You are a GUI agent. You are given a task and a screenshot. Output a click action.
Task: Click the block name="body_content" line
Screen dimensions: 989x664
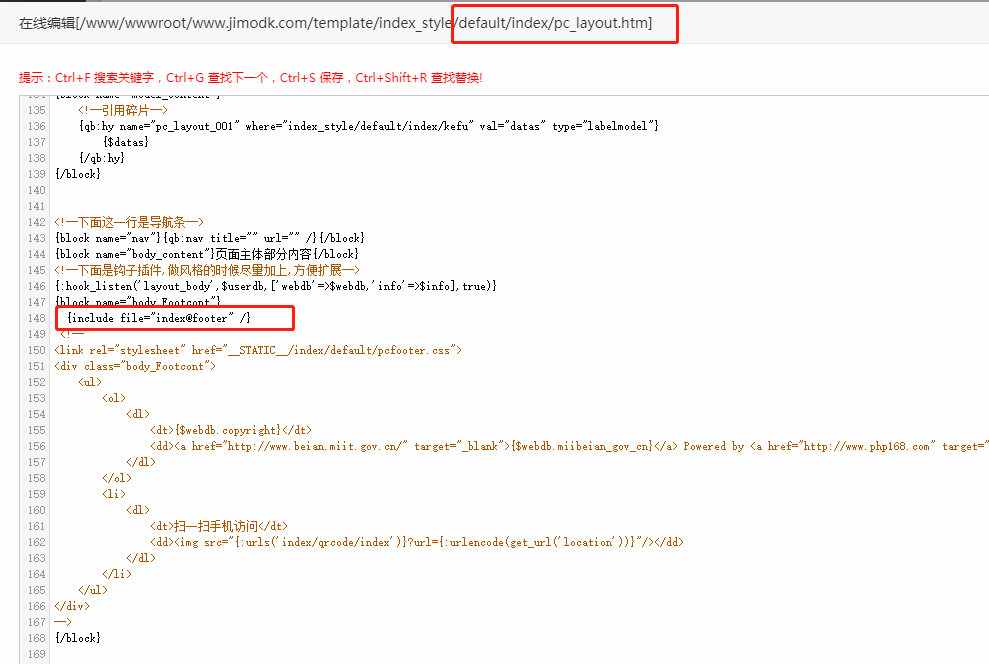point(207,254)
